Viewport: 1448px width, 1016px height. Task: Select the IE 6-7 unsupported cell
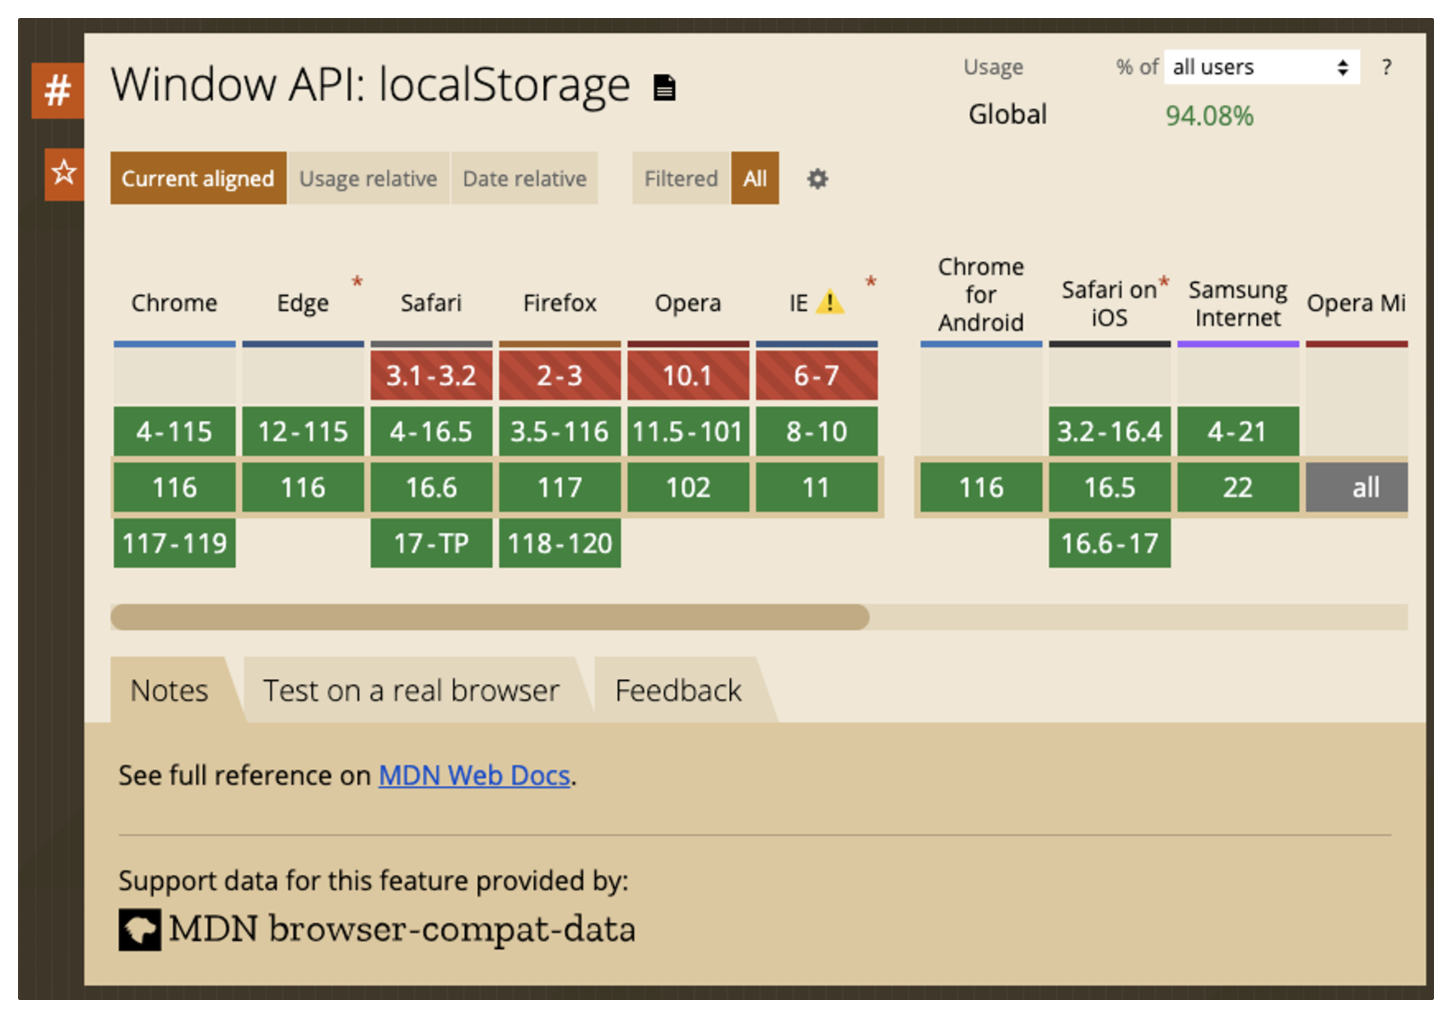(817, 375)
